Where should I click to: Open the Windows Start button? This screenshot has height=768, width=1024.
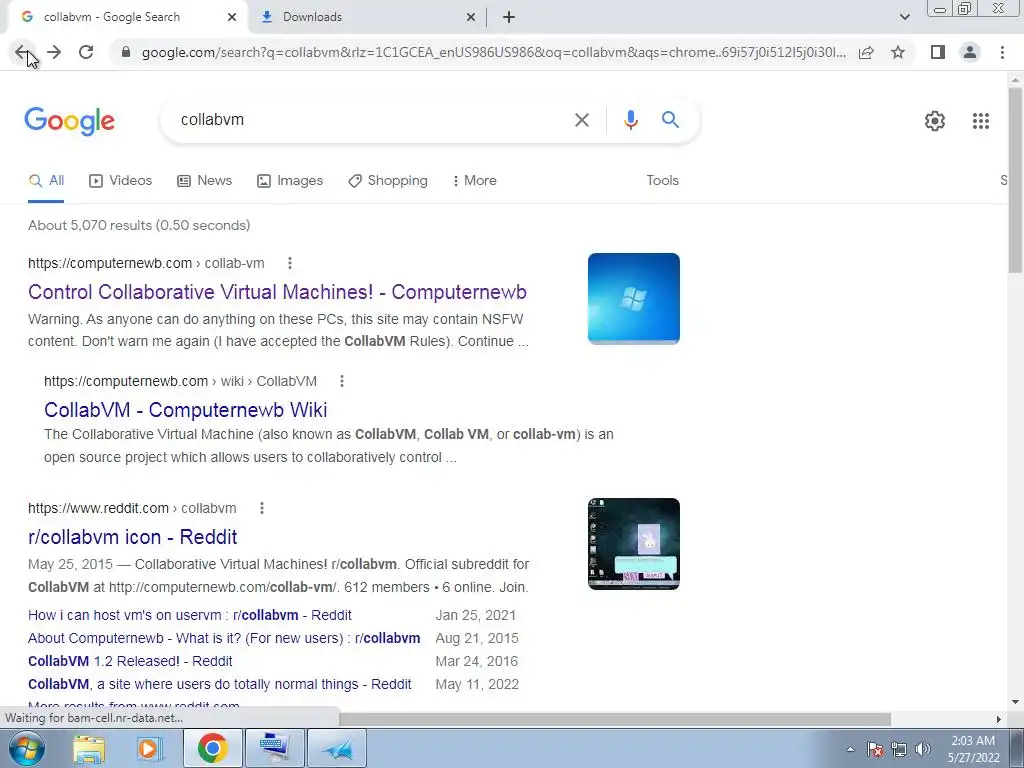coord(27,748)
